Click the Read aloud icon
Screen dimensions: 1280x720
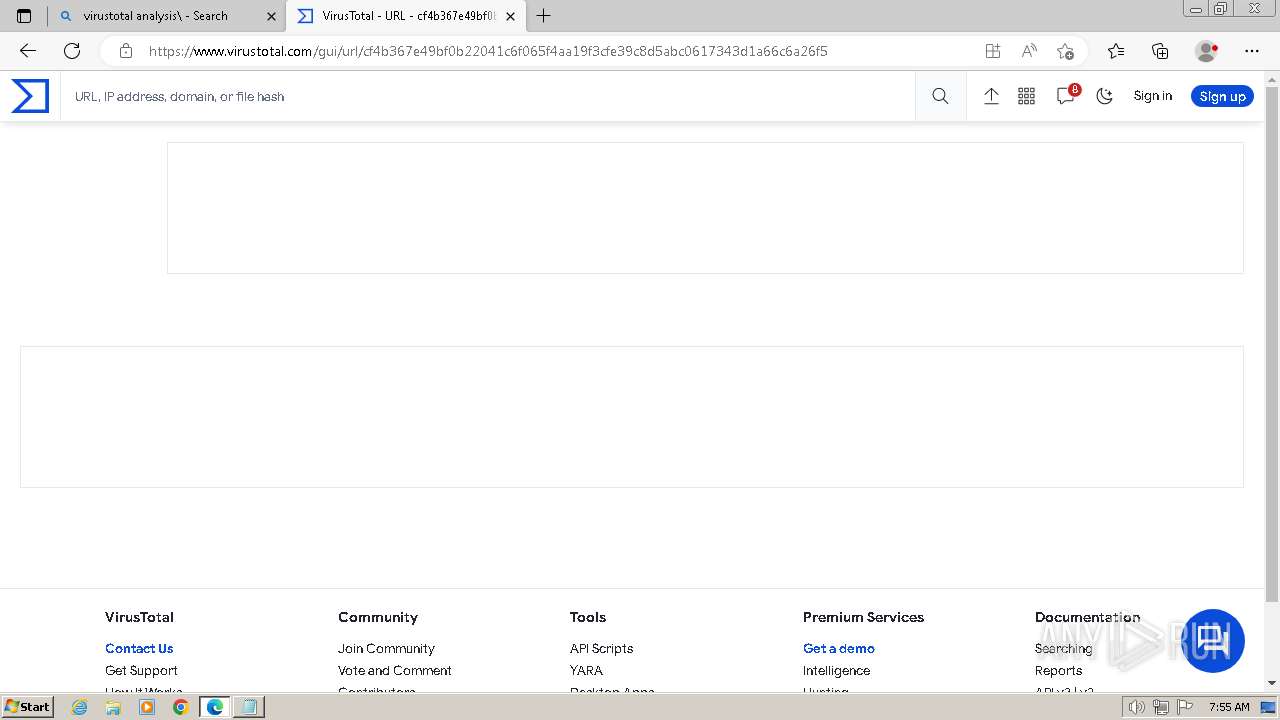pyautogui.click(x=1029, y=51)
